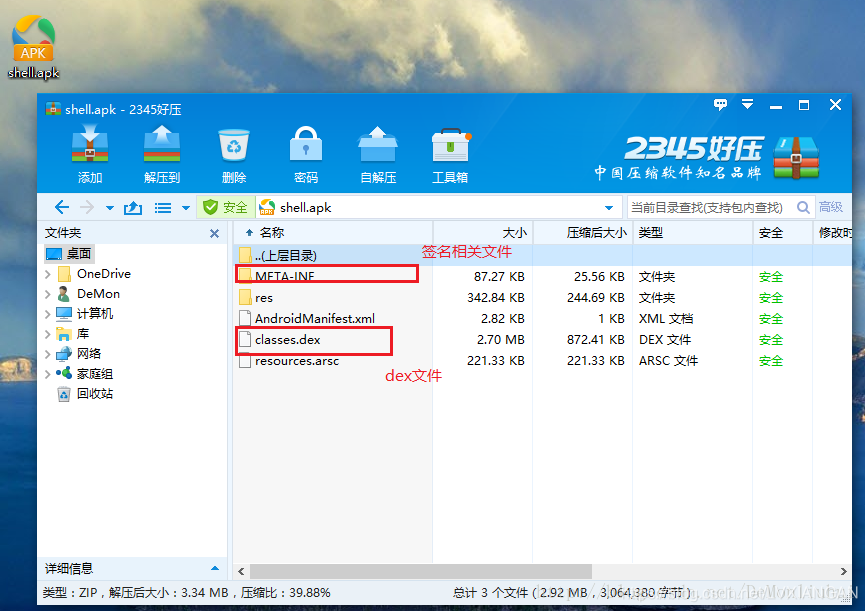
Task: Close the 文件夹 folder side panel
Action: point(214,233)
